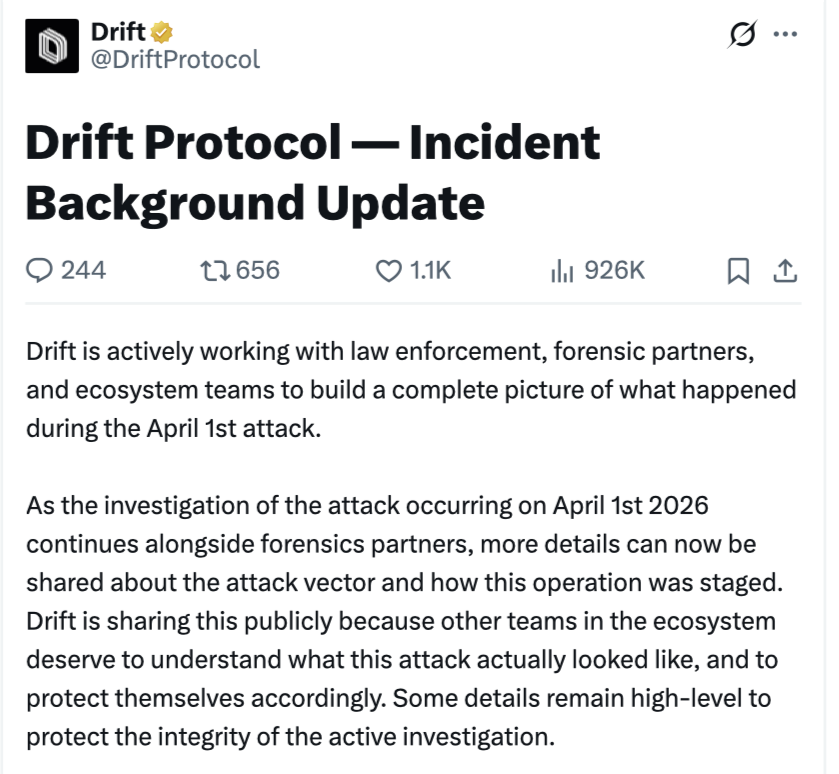Open profile via the Drift display name

(x=116, y=30)
